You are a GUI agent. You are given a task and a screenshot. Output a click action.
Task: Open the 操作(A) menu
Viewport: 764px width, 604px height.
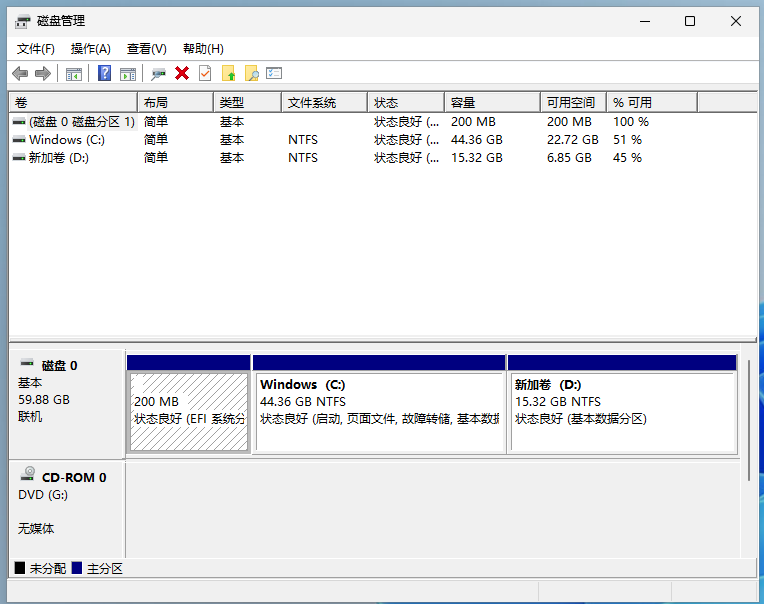tap(91, 49)
